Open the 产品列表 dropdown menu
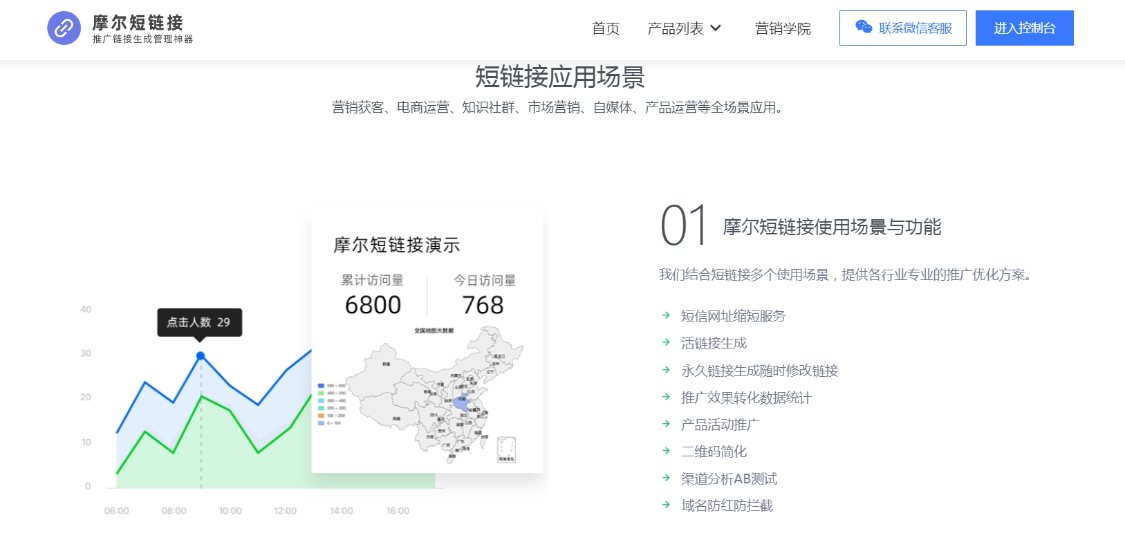This screenshot has width=1125, height=533. [676, 28]
